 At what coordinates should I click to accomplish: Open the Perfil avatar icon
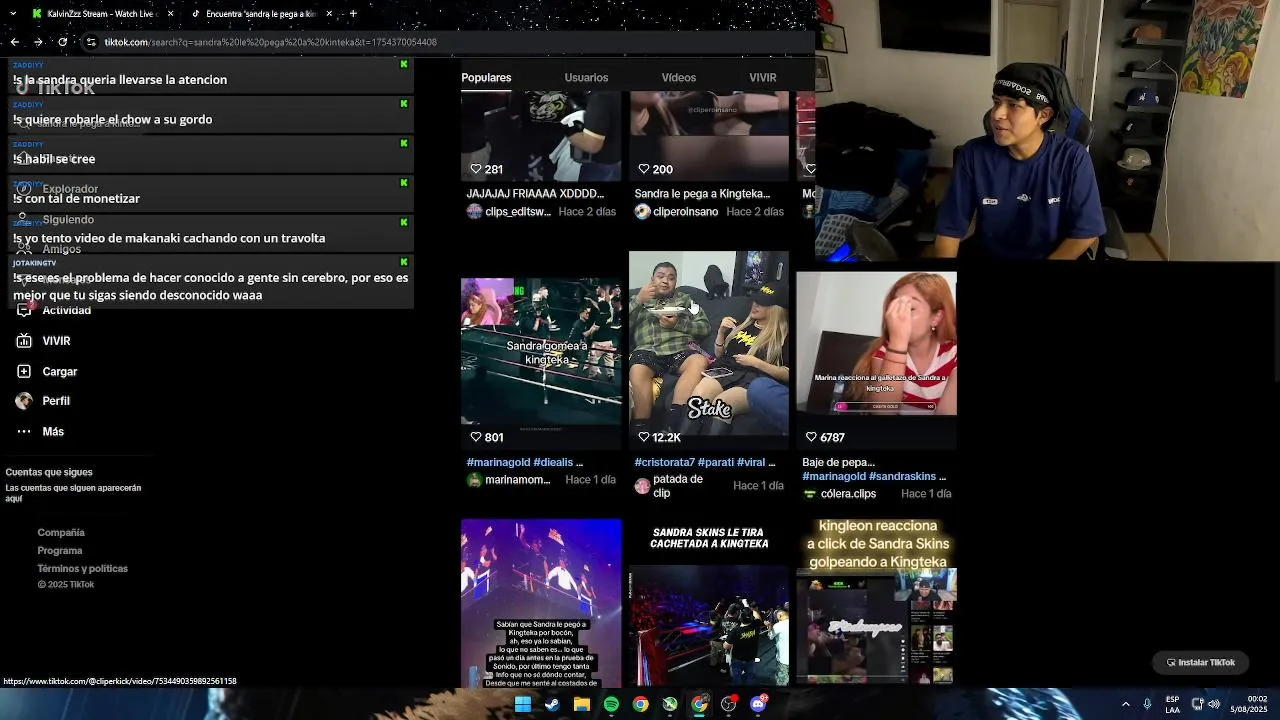[x=24, y=401]
